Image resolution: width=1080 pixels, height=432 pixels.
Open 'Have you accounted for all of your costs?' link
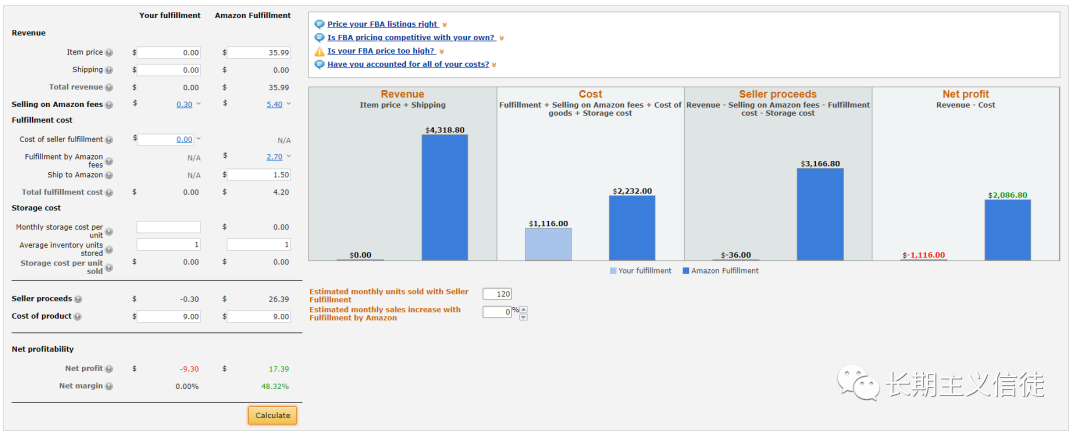click(x=408, y=64)
